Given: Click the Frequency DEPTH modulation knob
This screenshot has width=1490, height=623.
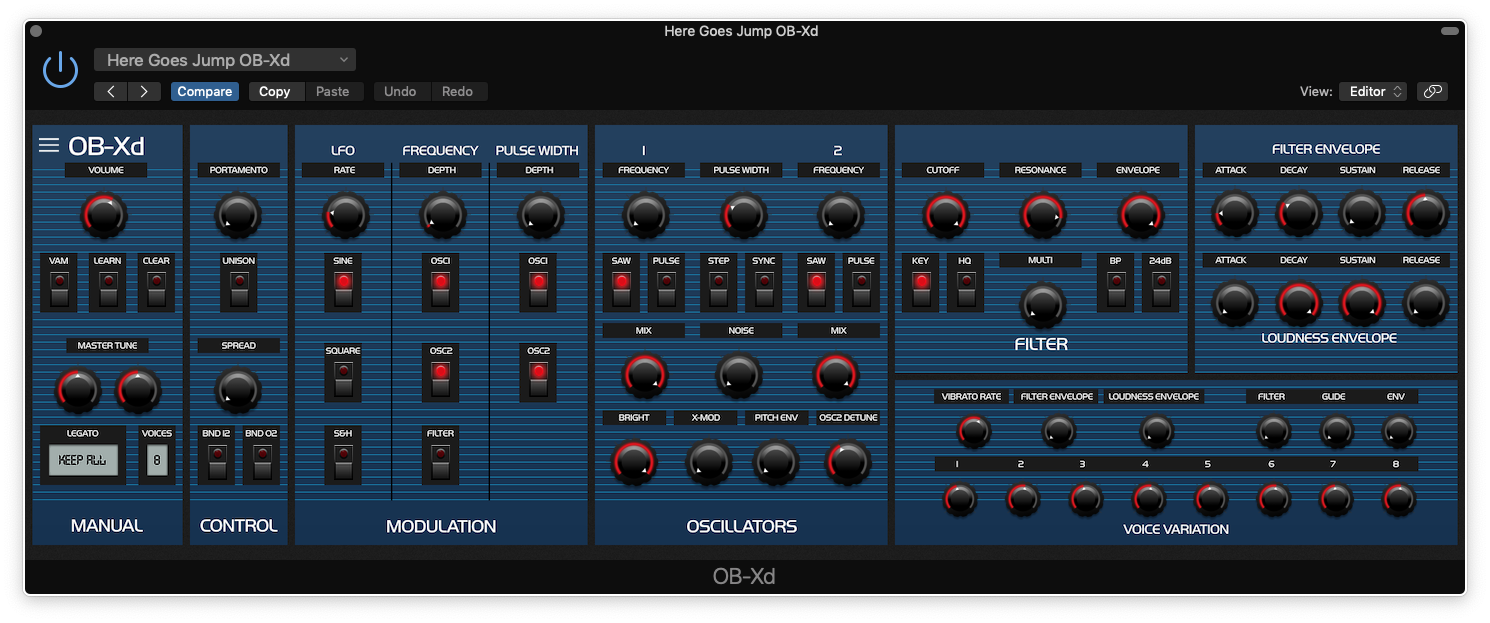Looking at the screenshot, I should tap(442, 215).
